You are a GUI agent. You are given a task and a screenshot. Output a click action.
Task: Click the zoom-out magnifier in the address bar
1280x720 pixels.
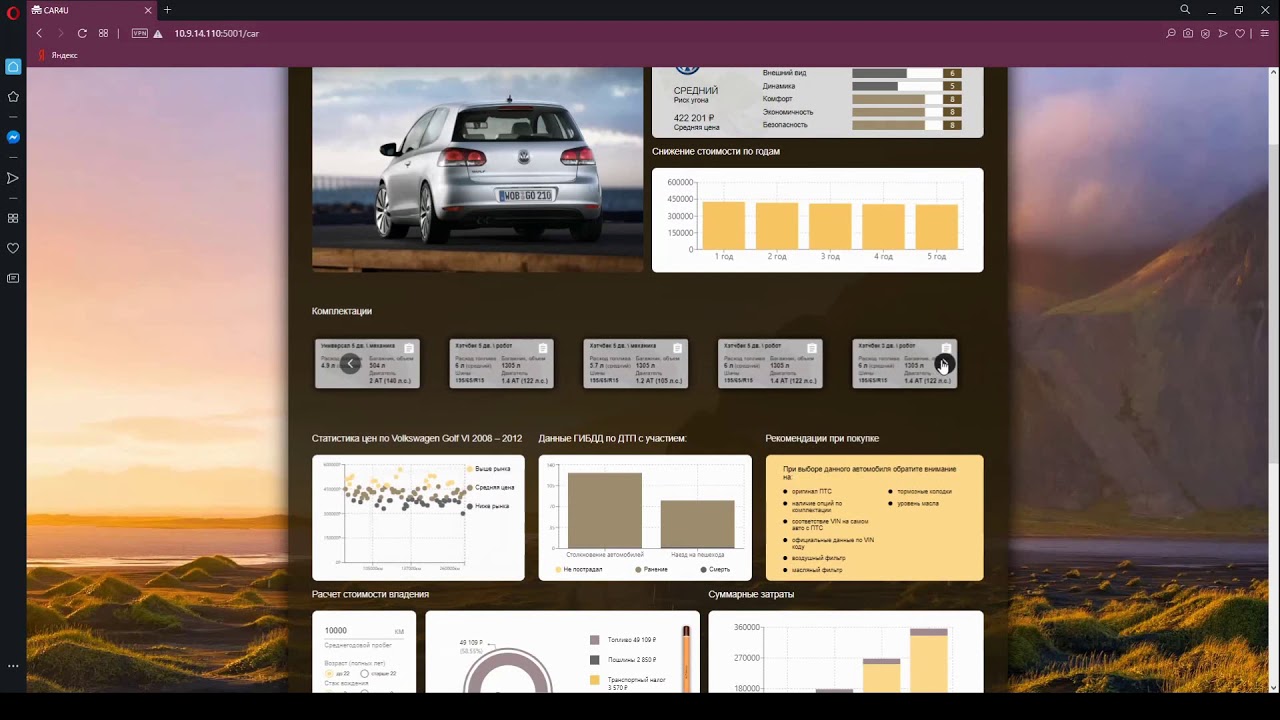coord(1171,33)
